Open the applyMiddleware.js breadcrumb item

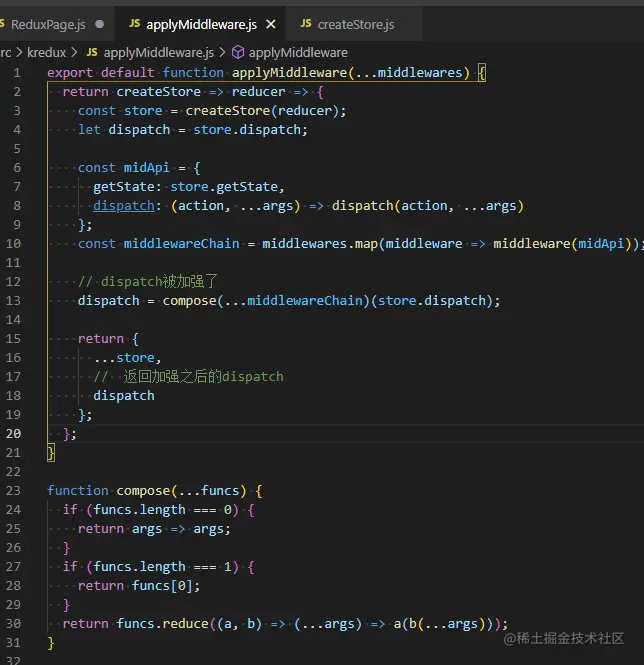159,53
